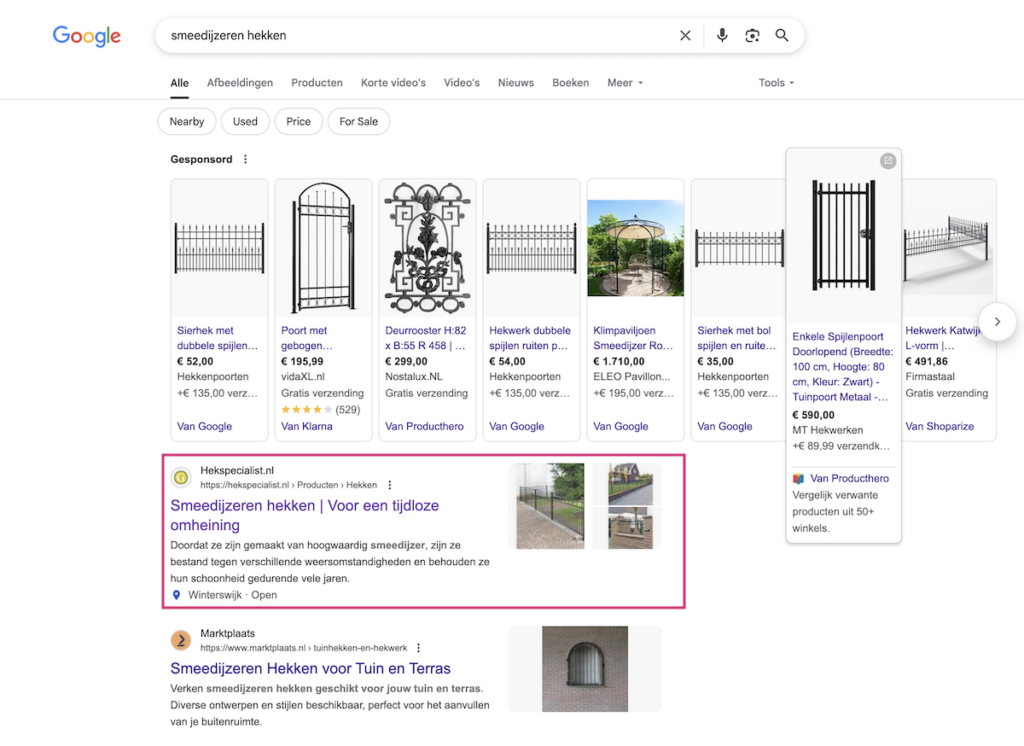Expand the Meer dropdown menu
This screenshot has width=1024, height=746.
coord(625,83)
